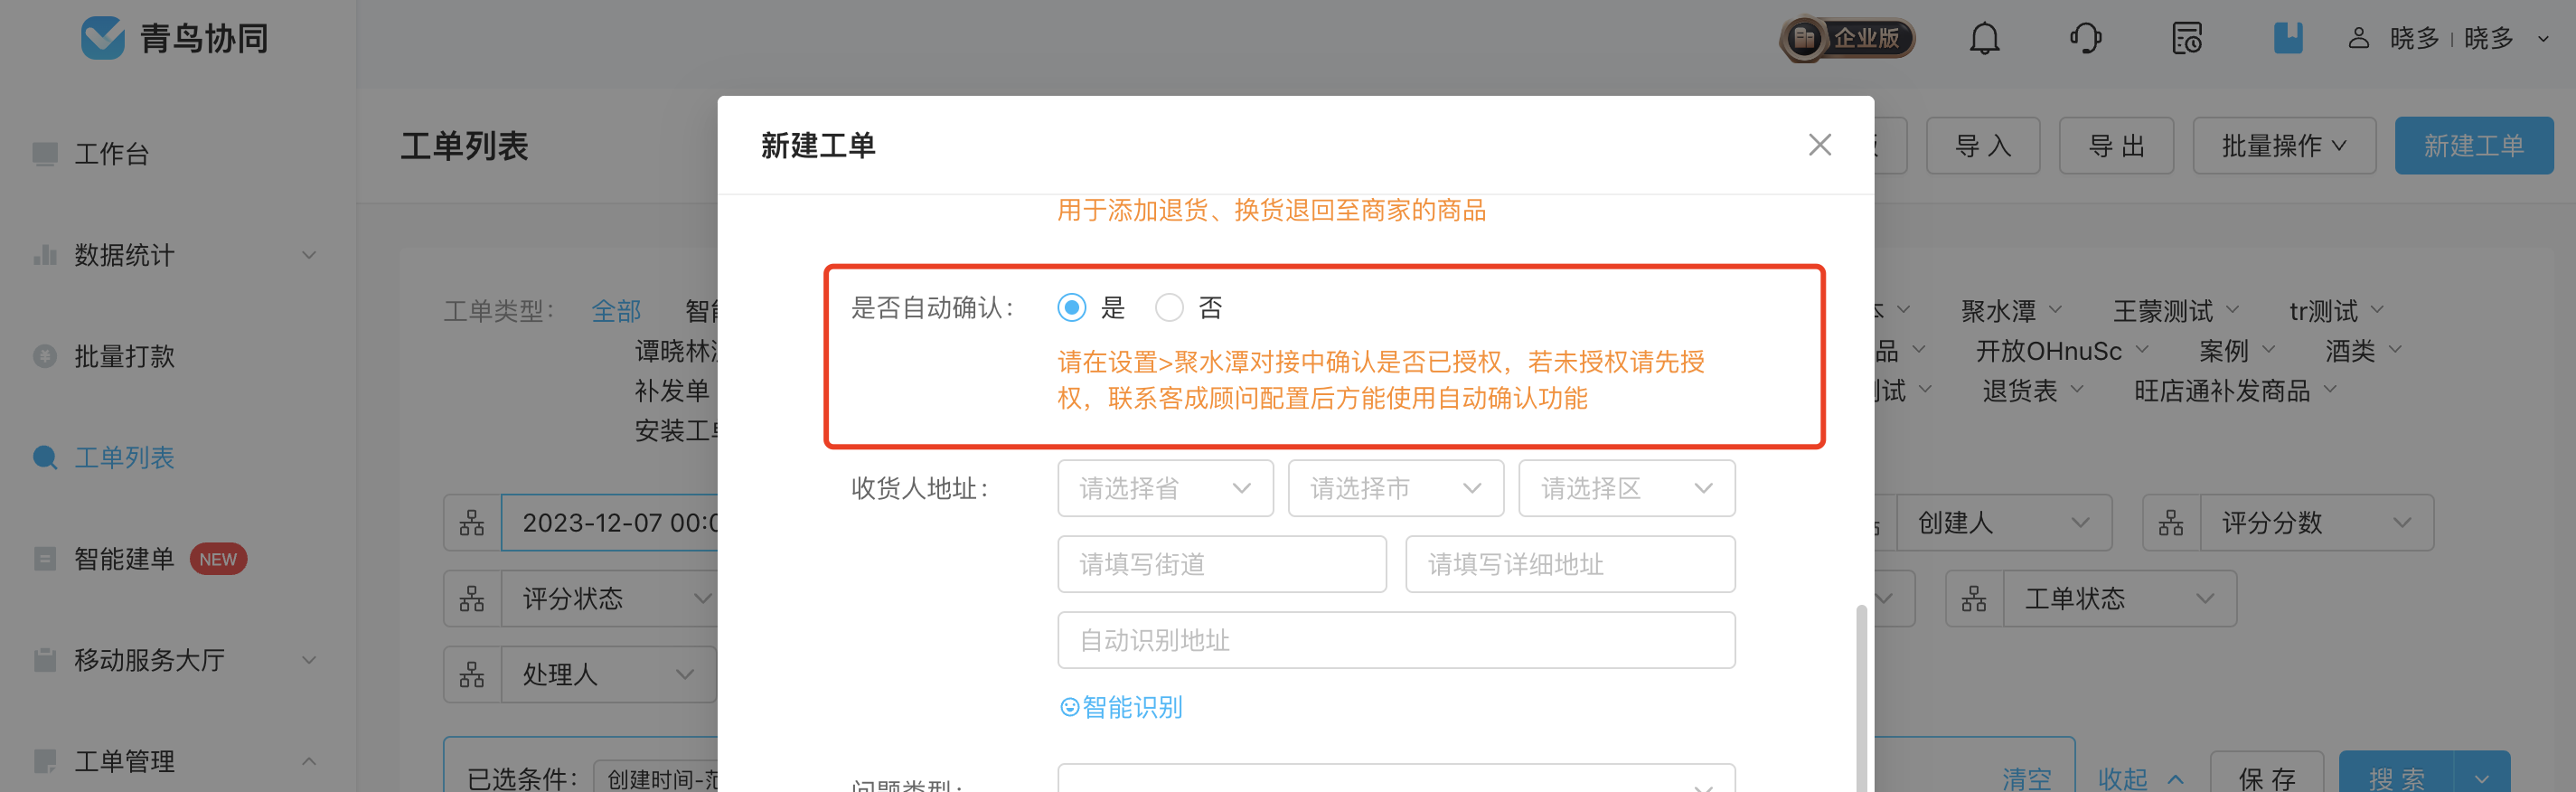2576x792 pixels.
Task: Open the 请选择市 dropdown
Action: 1395,488
